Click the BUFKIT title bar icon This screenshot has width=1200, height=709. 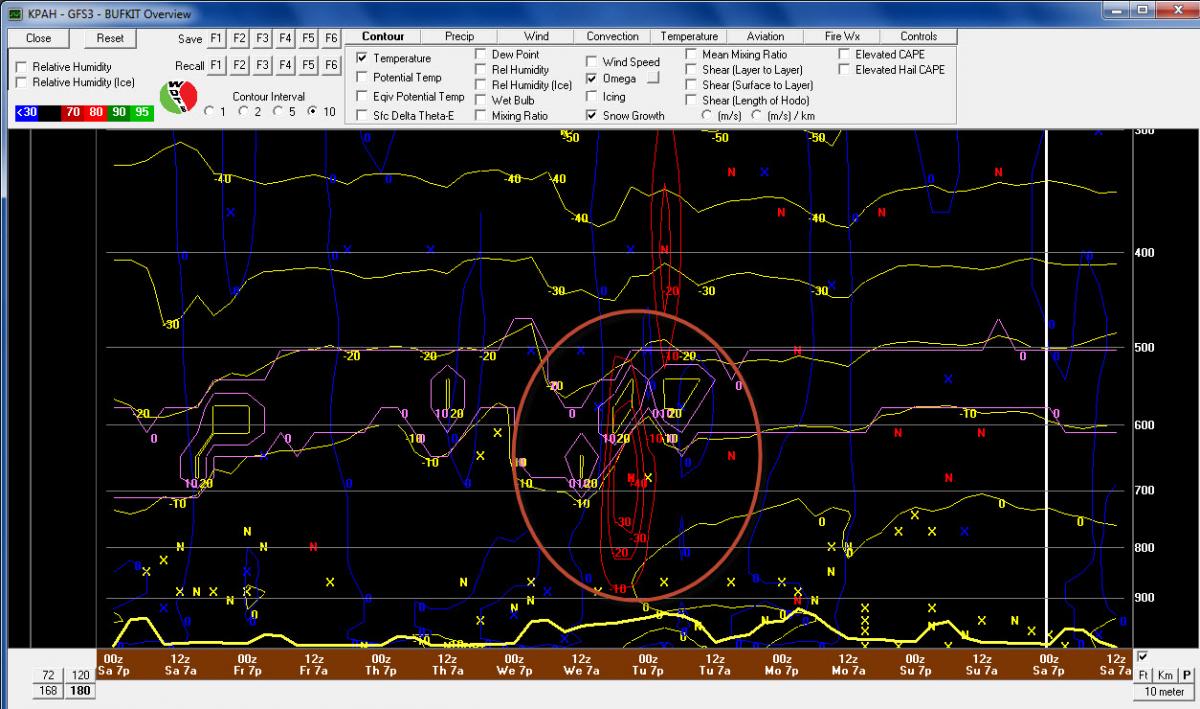13,13
